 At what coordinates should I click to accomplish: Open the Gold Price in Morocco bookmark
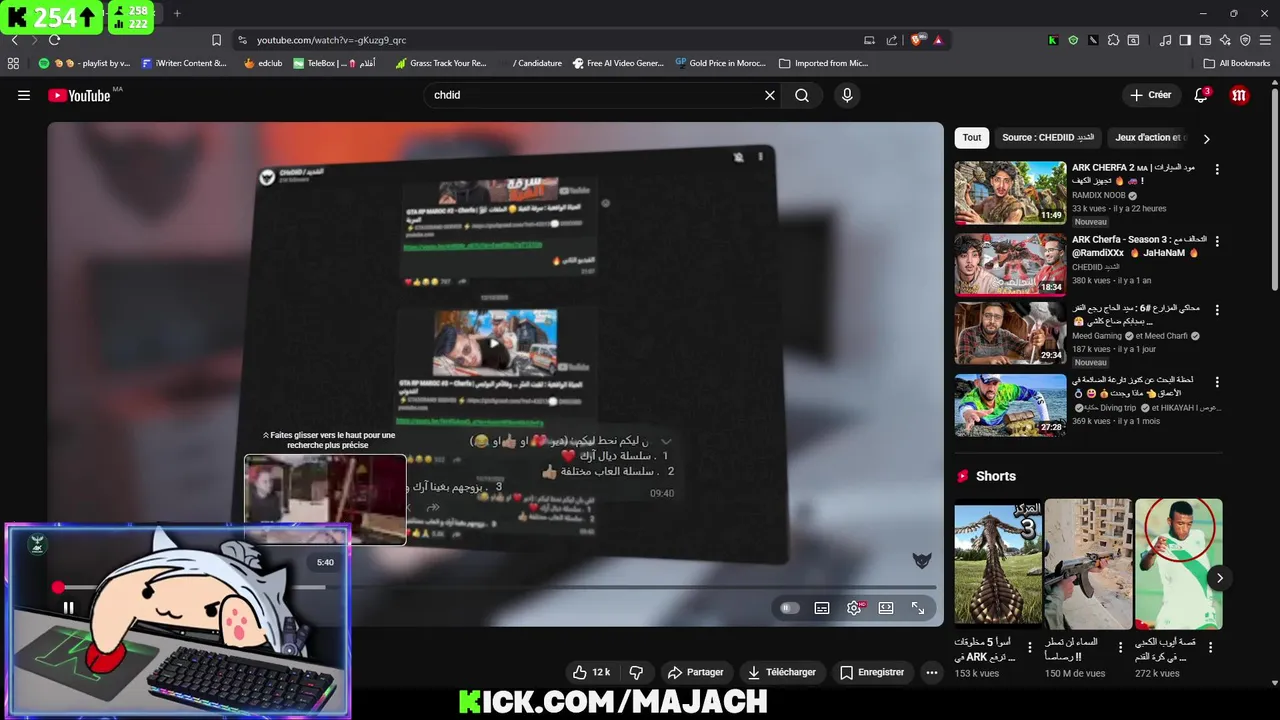(720, 63)
